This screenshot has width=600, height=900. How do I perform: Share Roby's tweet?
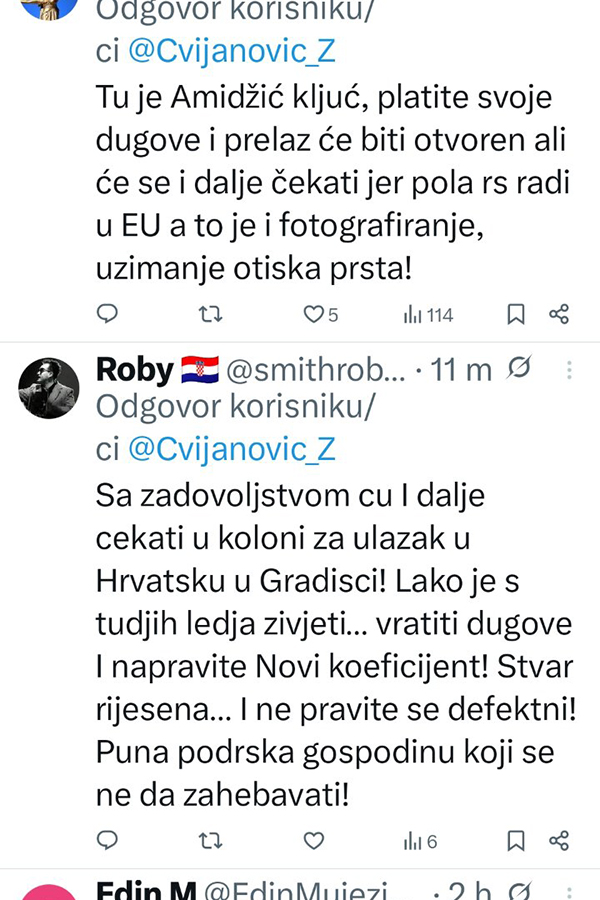[x=559, y=840]
